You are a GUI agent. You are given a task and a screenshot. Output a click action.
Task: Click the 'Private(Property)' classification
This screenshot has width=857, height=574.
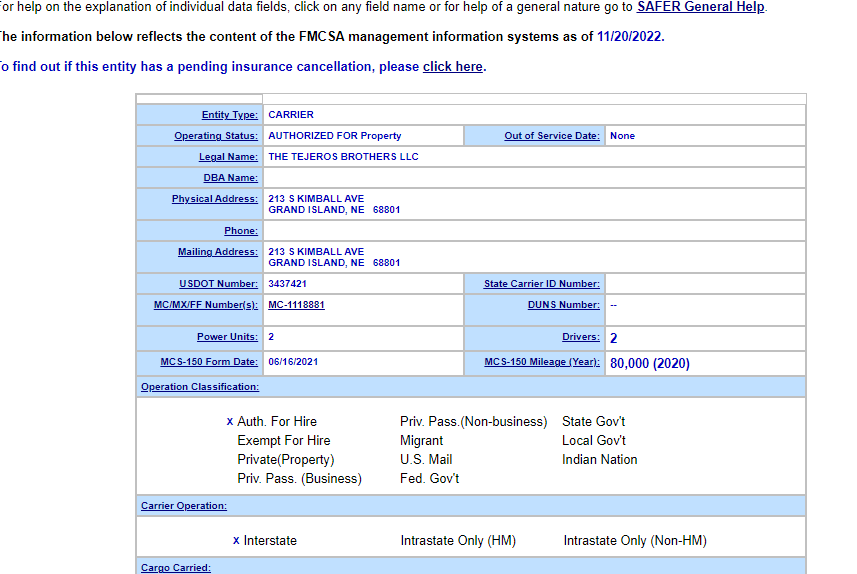(x=286, y=460)
